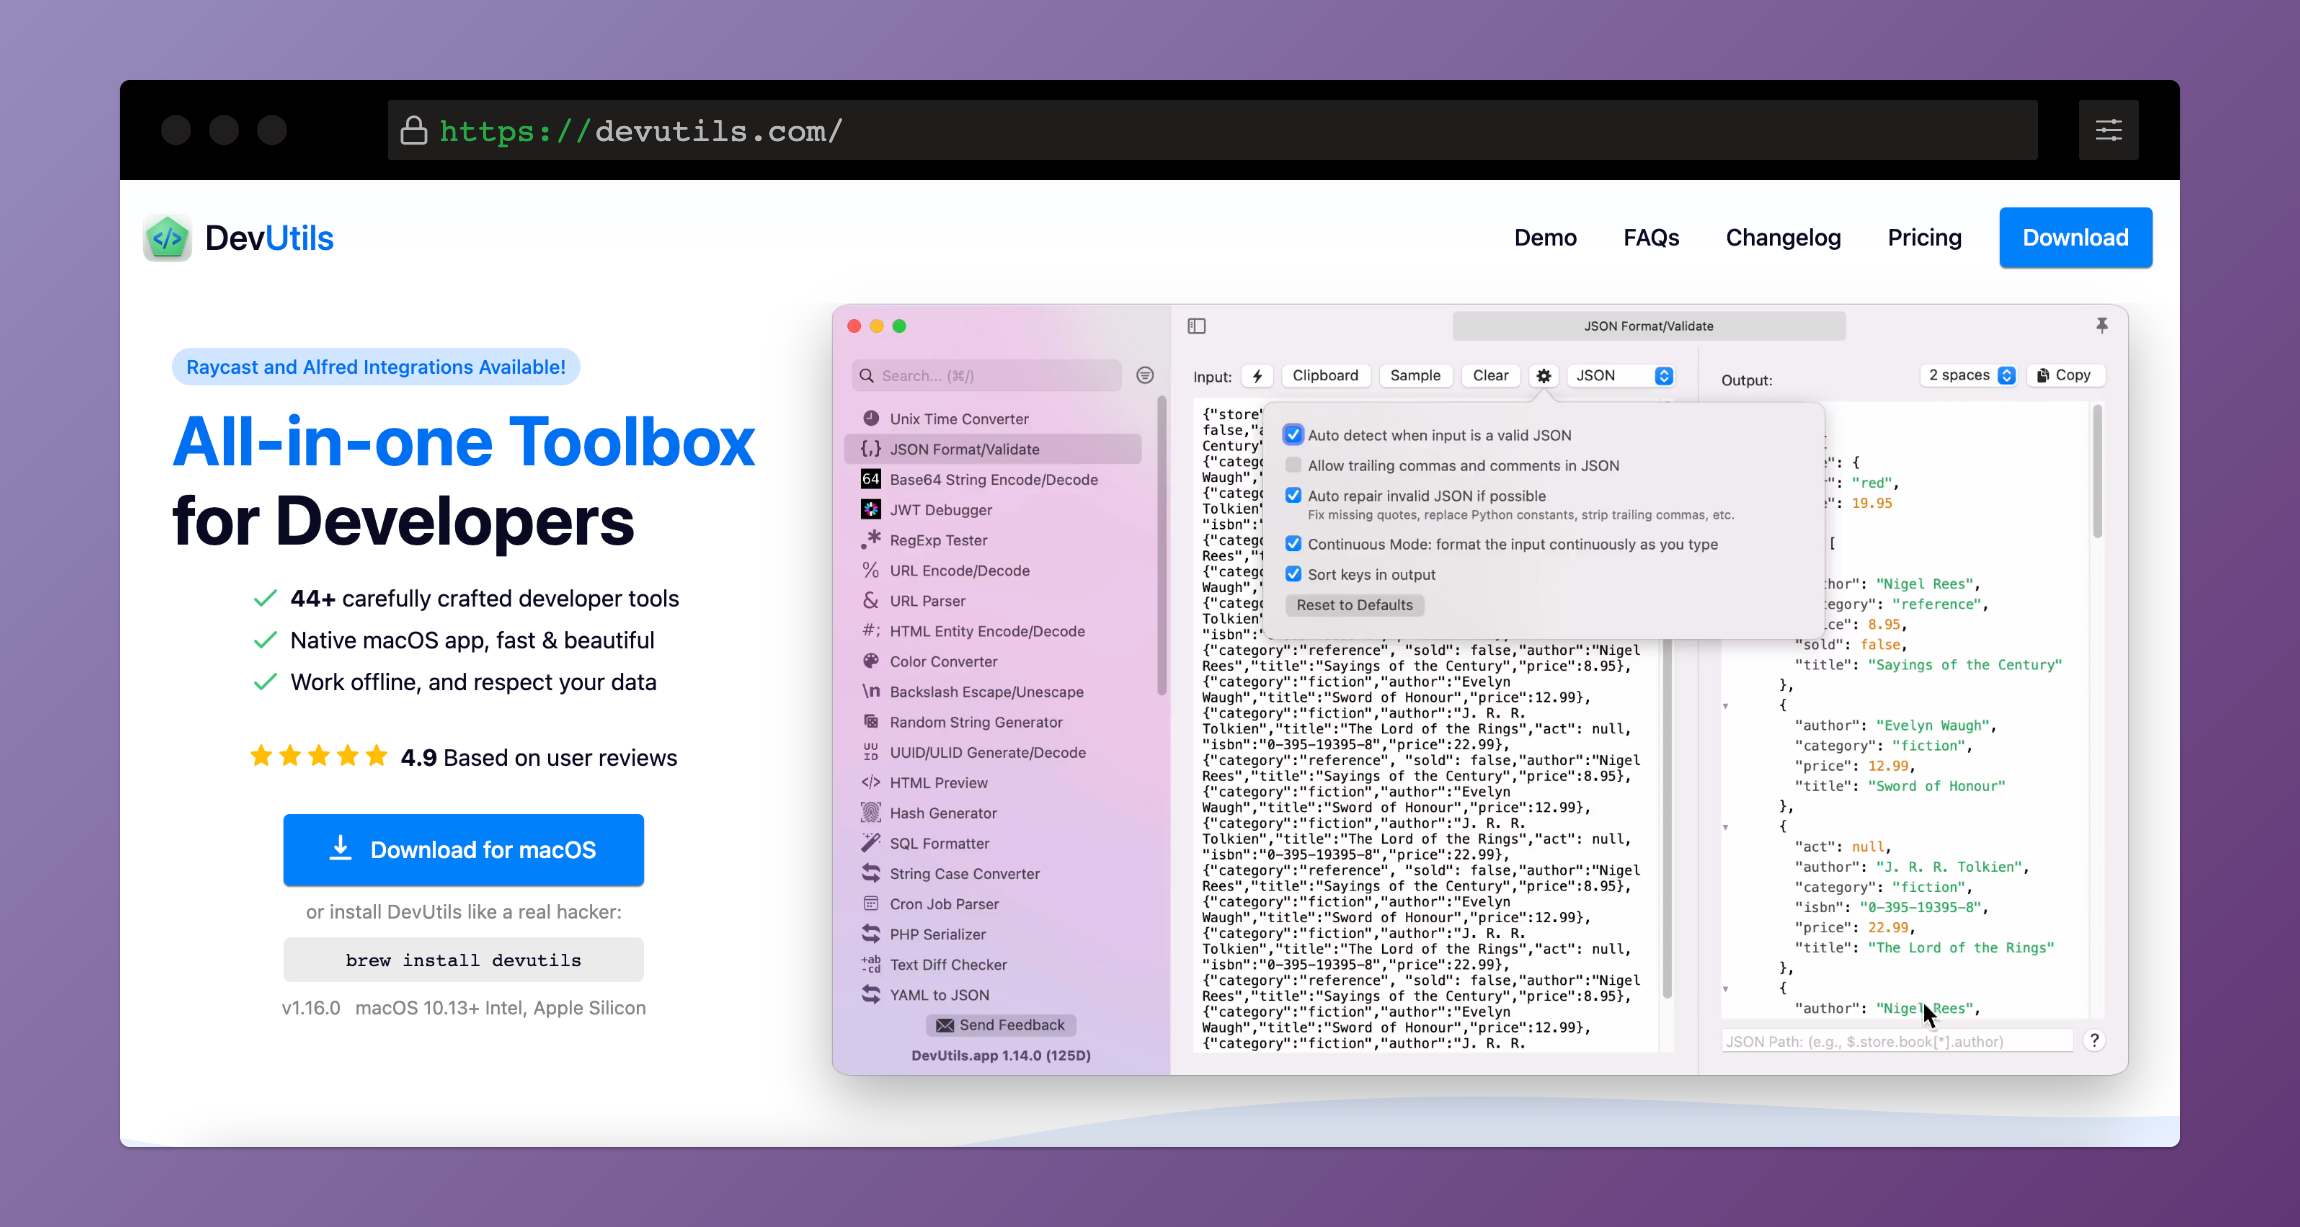Image resolution: width=2300 pixels, height=1227 pixels.
Task: Click the JWT Debugger icon
Action: click(871, 509)
